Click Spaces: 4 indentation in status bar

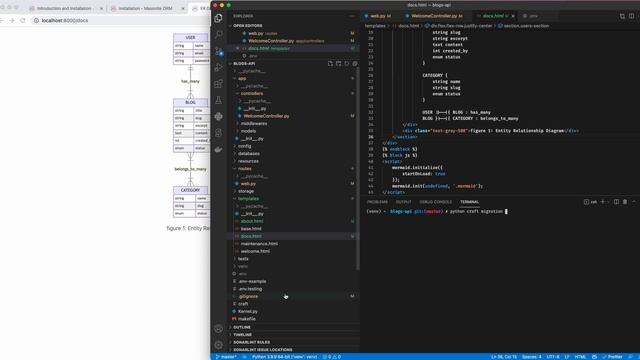(x=531, y=357)
